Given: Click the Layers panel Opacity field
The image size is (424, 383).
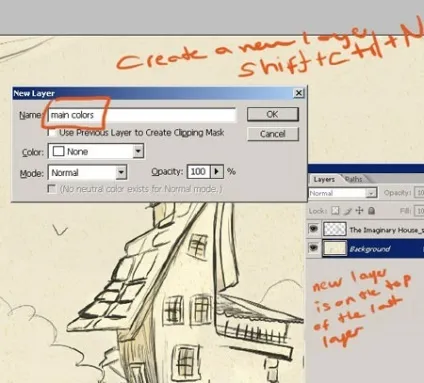Looking at the screenshot, I should (419, 193).
